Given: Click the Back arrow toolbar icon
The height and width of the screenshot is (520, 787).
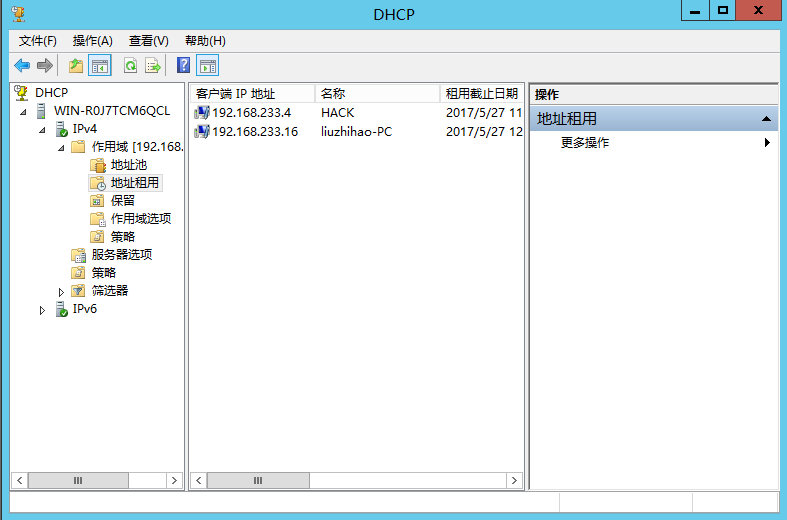Looking at the screenshot, I should (21, 66).
